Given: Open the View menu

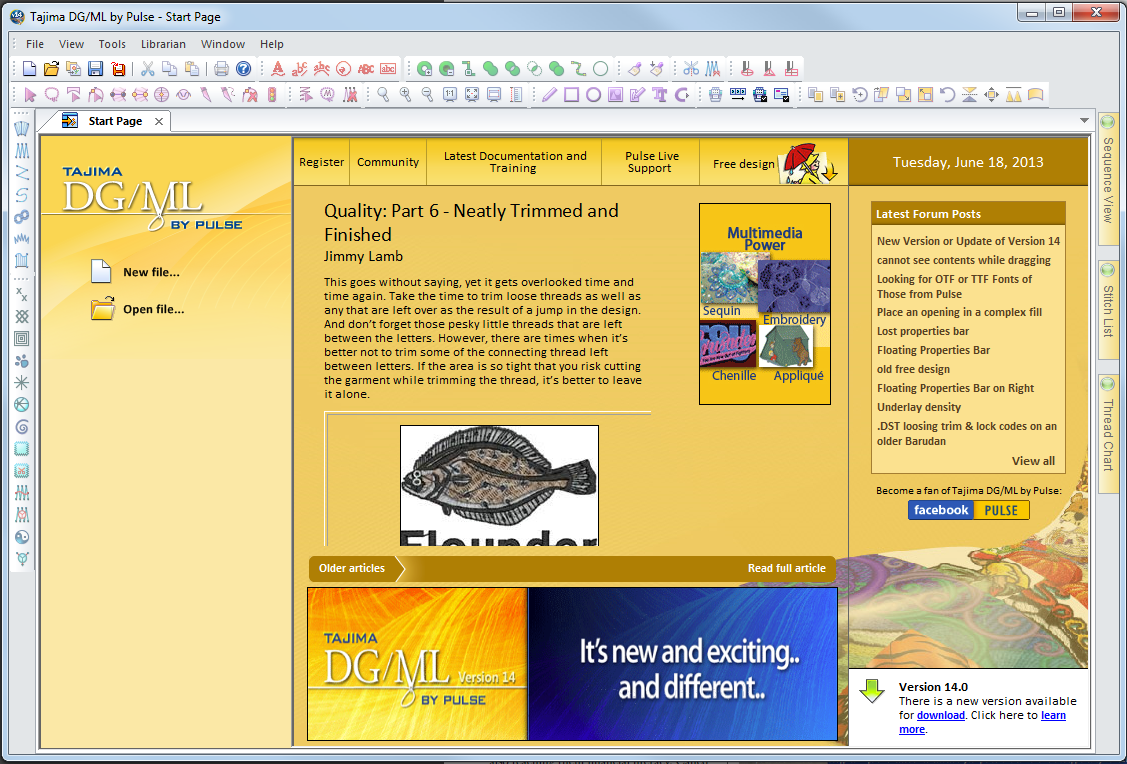Looking at the screenshot, I should 71,44.
